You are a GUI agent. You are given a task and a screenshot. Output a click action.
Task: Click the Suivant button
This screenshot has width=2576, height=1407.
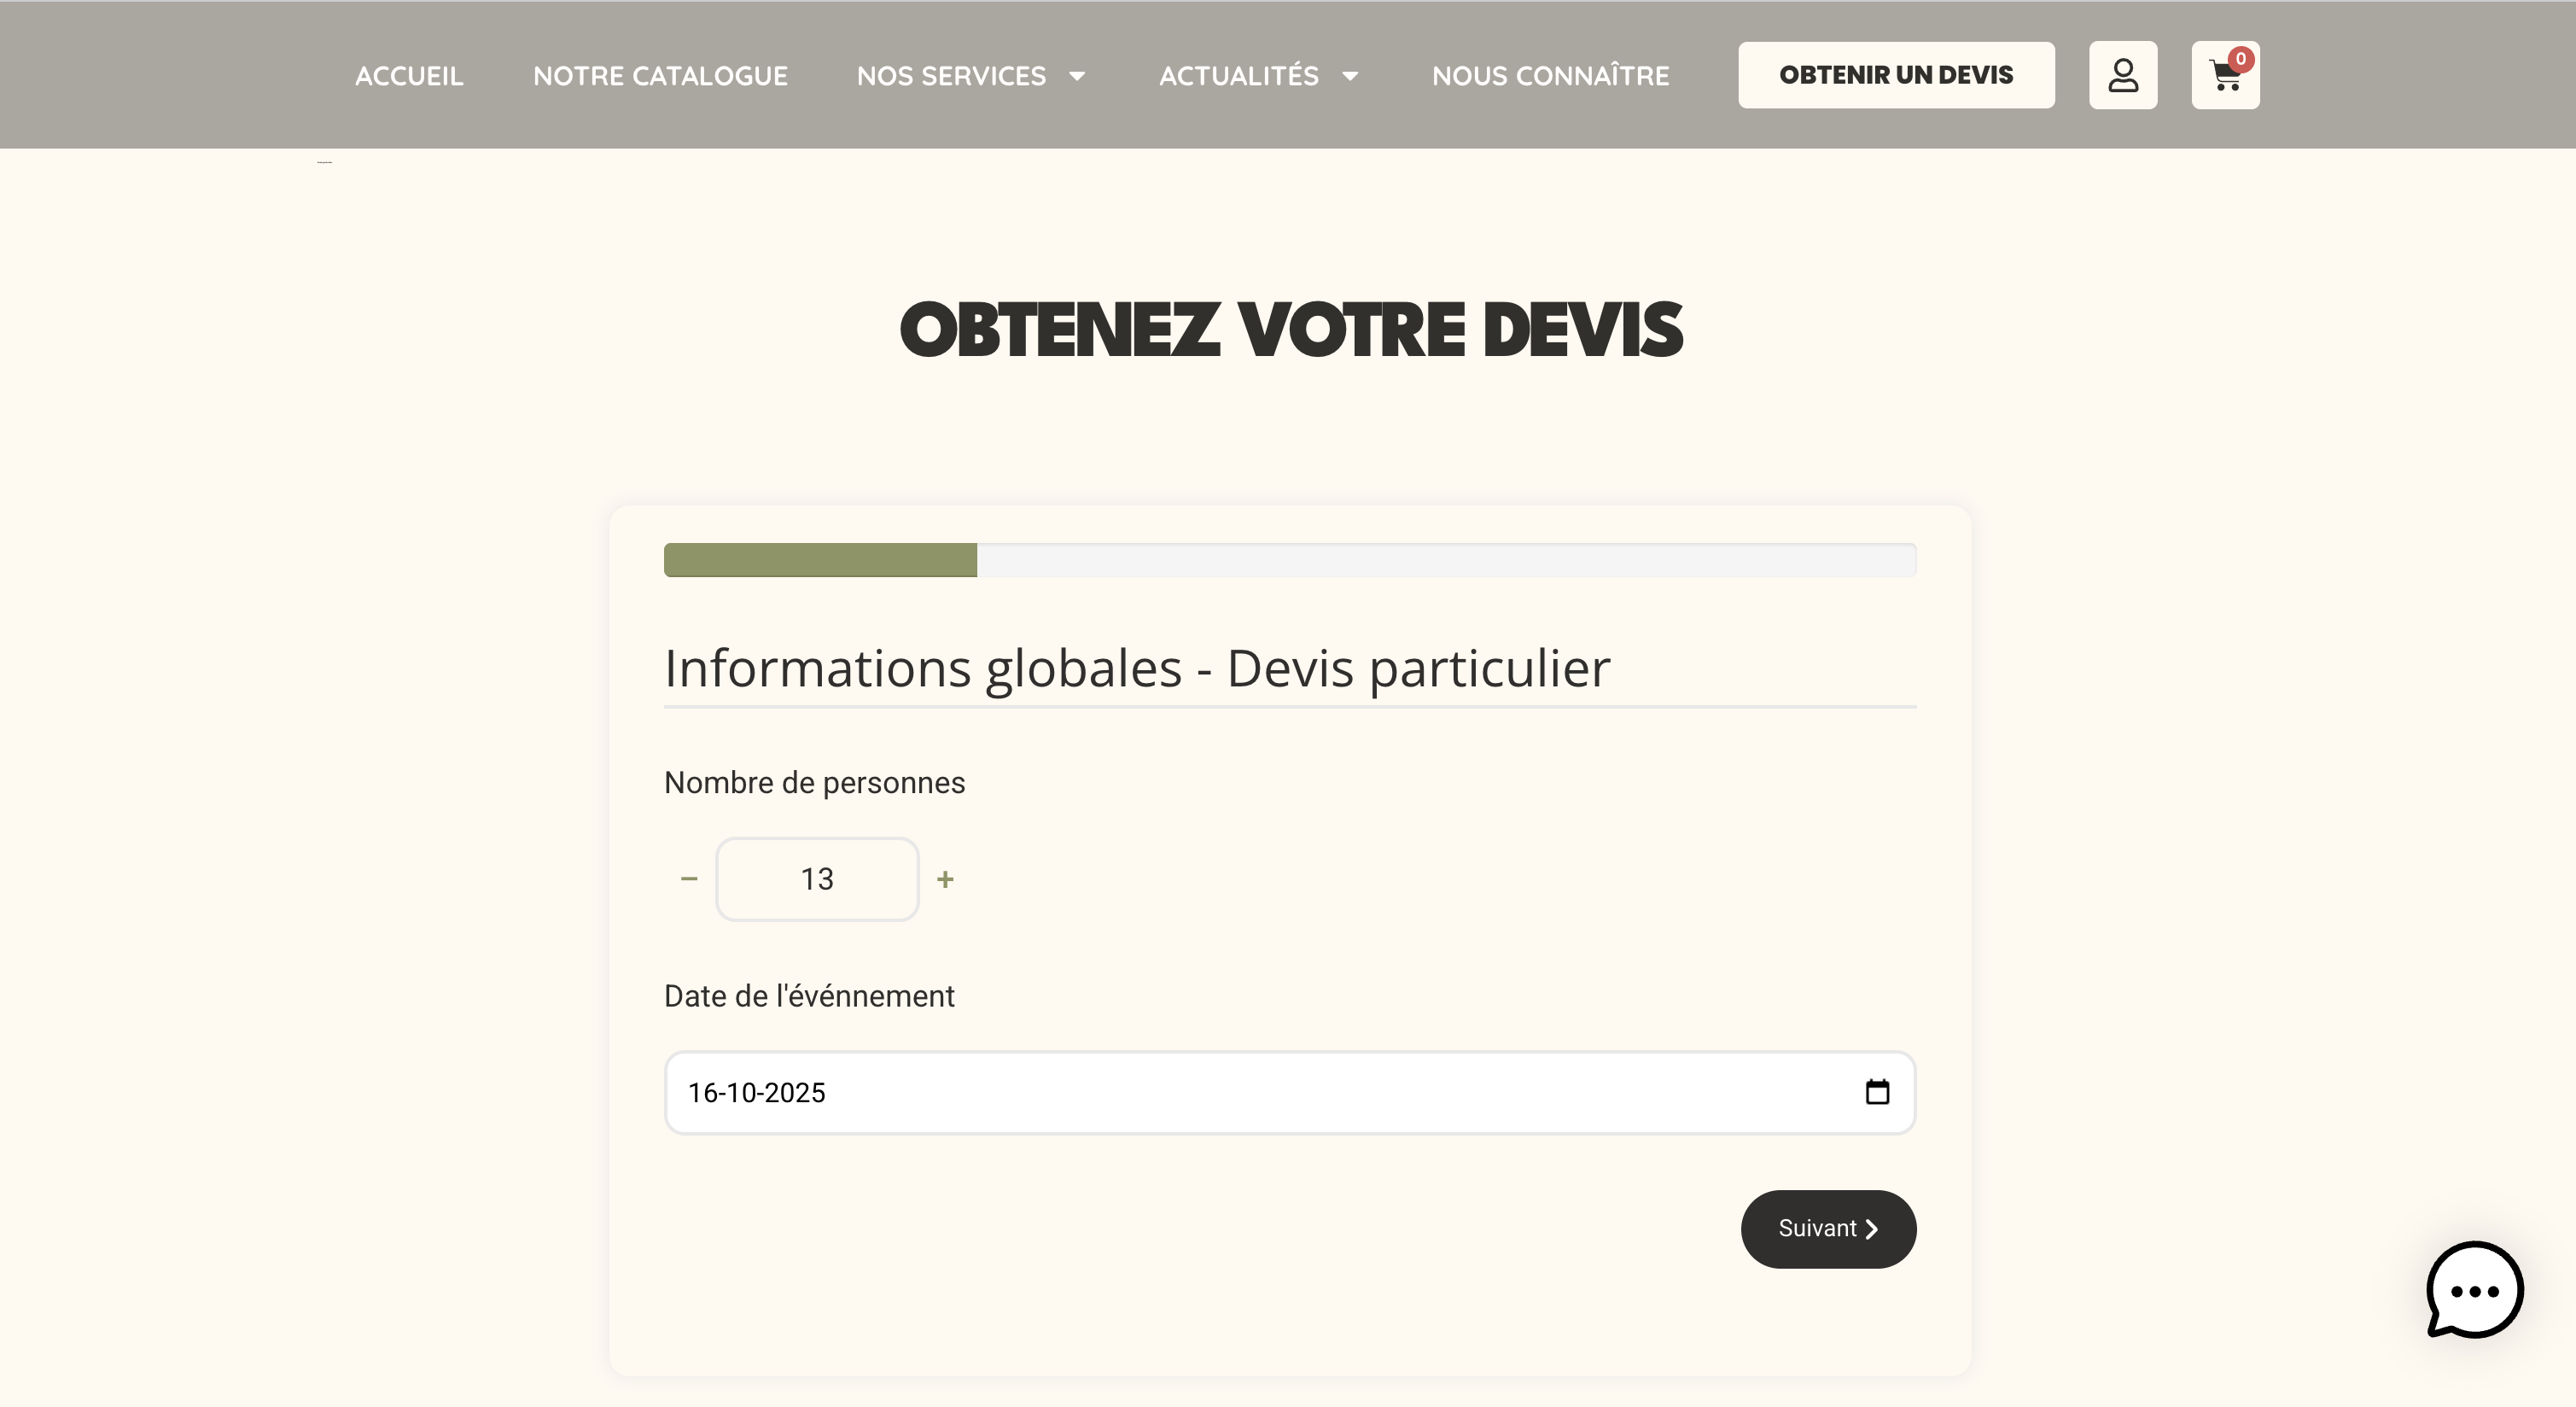pos(1817,1229)
